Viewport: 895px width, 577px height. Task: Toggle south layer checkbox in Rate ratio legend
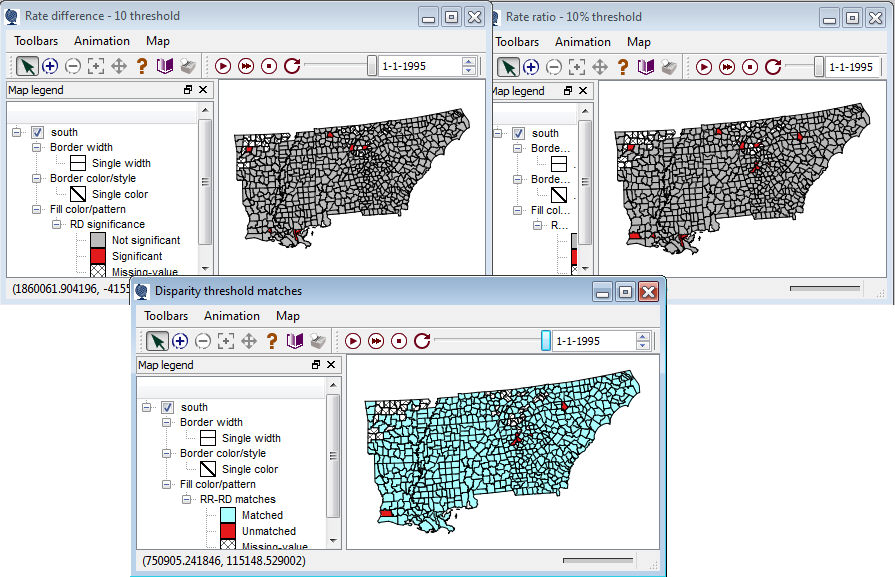click(518, 134)
